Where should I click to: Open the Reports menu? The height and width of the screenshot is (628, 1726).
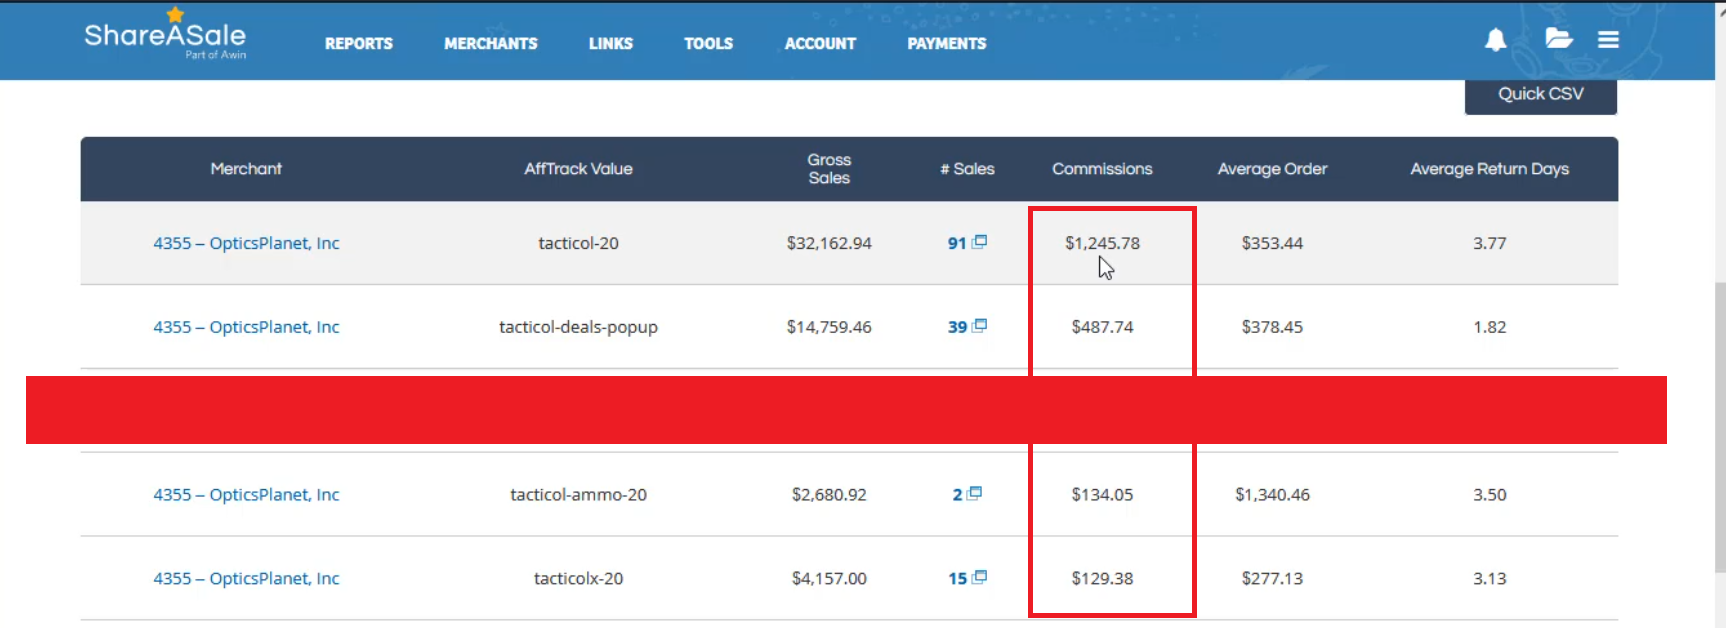[359, 44]
